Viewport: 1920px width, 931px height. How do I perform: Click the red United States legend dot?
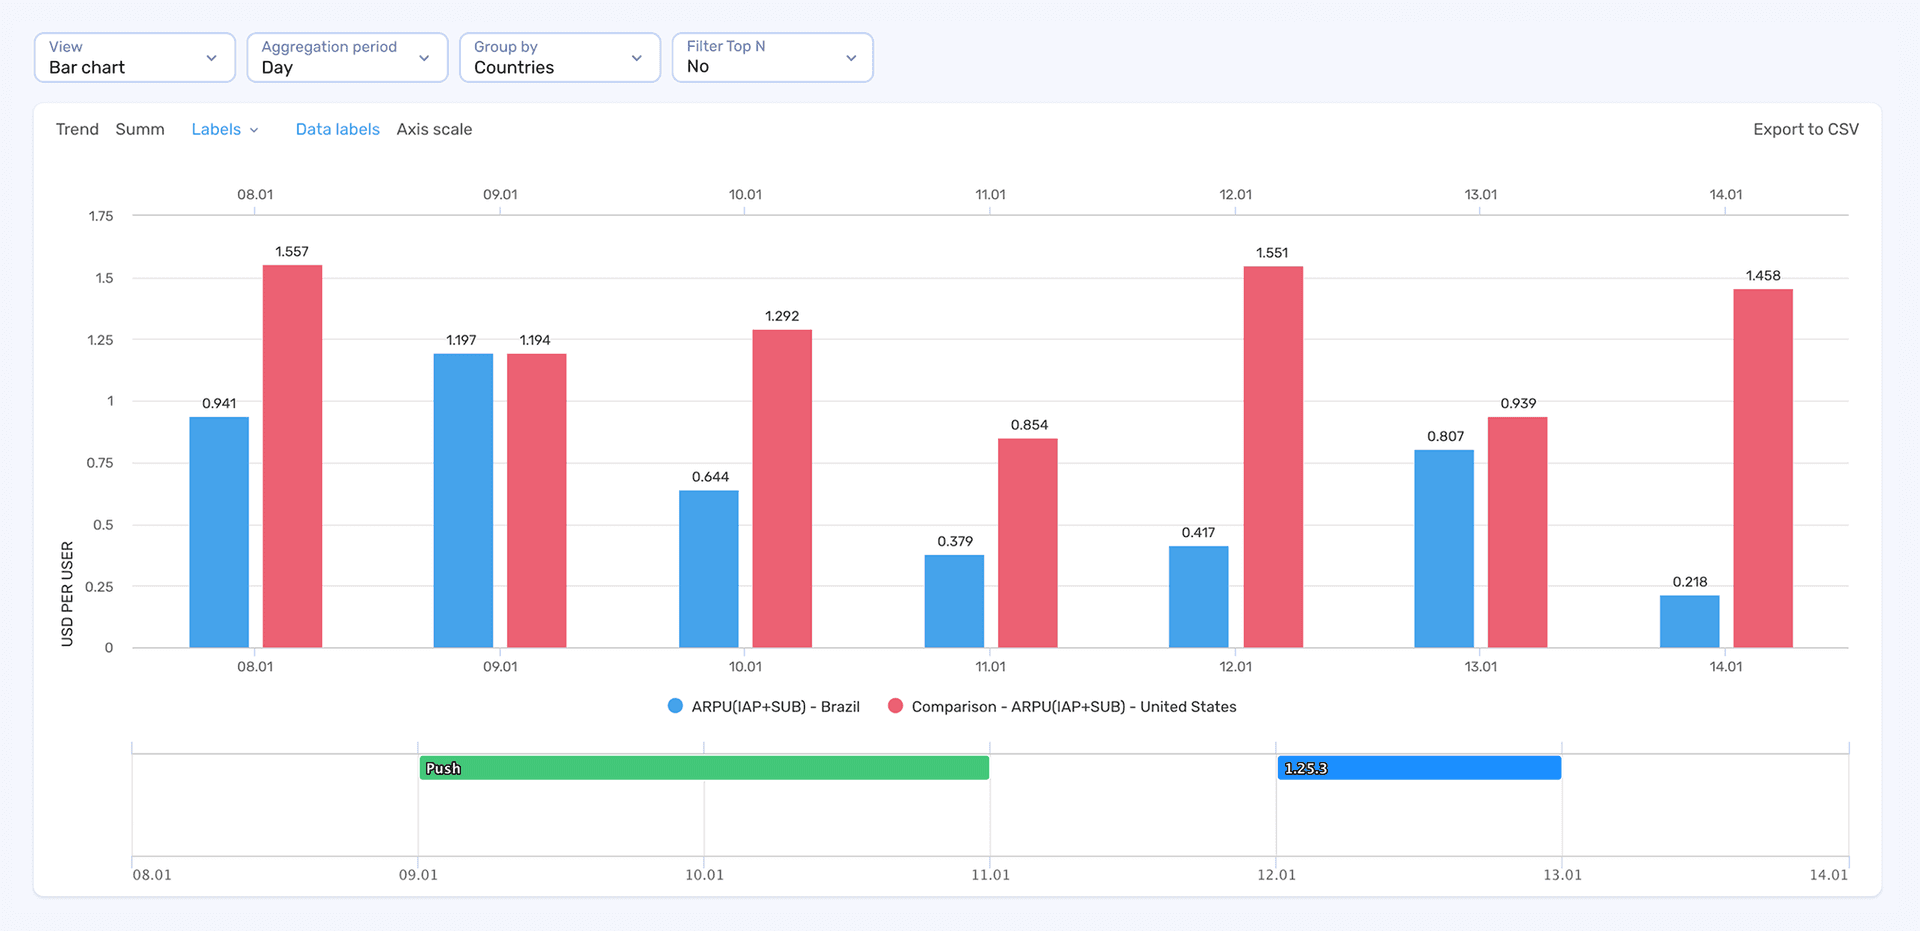[895, 706]
